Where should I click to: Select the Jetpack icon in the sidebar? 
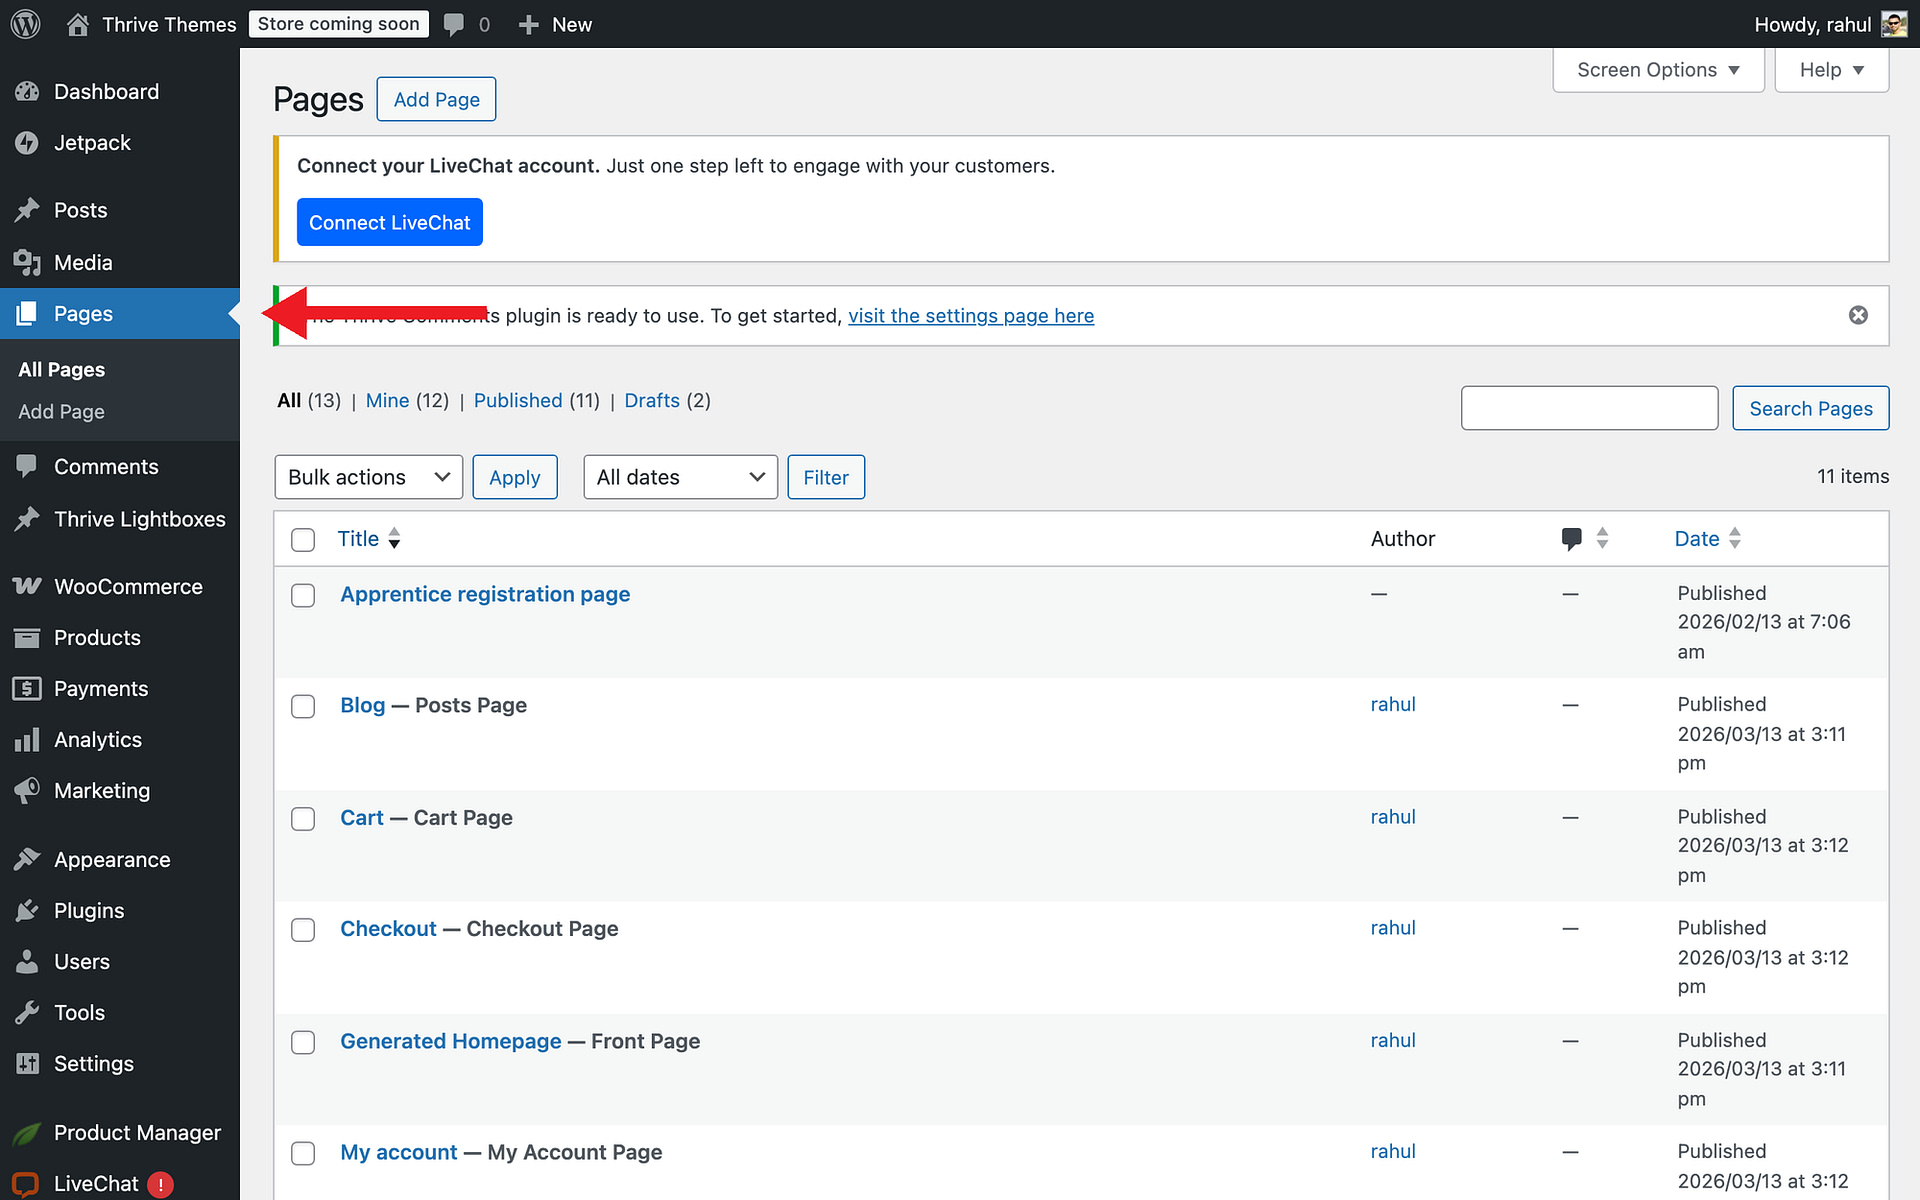(29, 142)
